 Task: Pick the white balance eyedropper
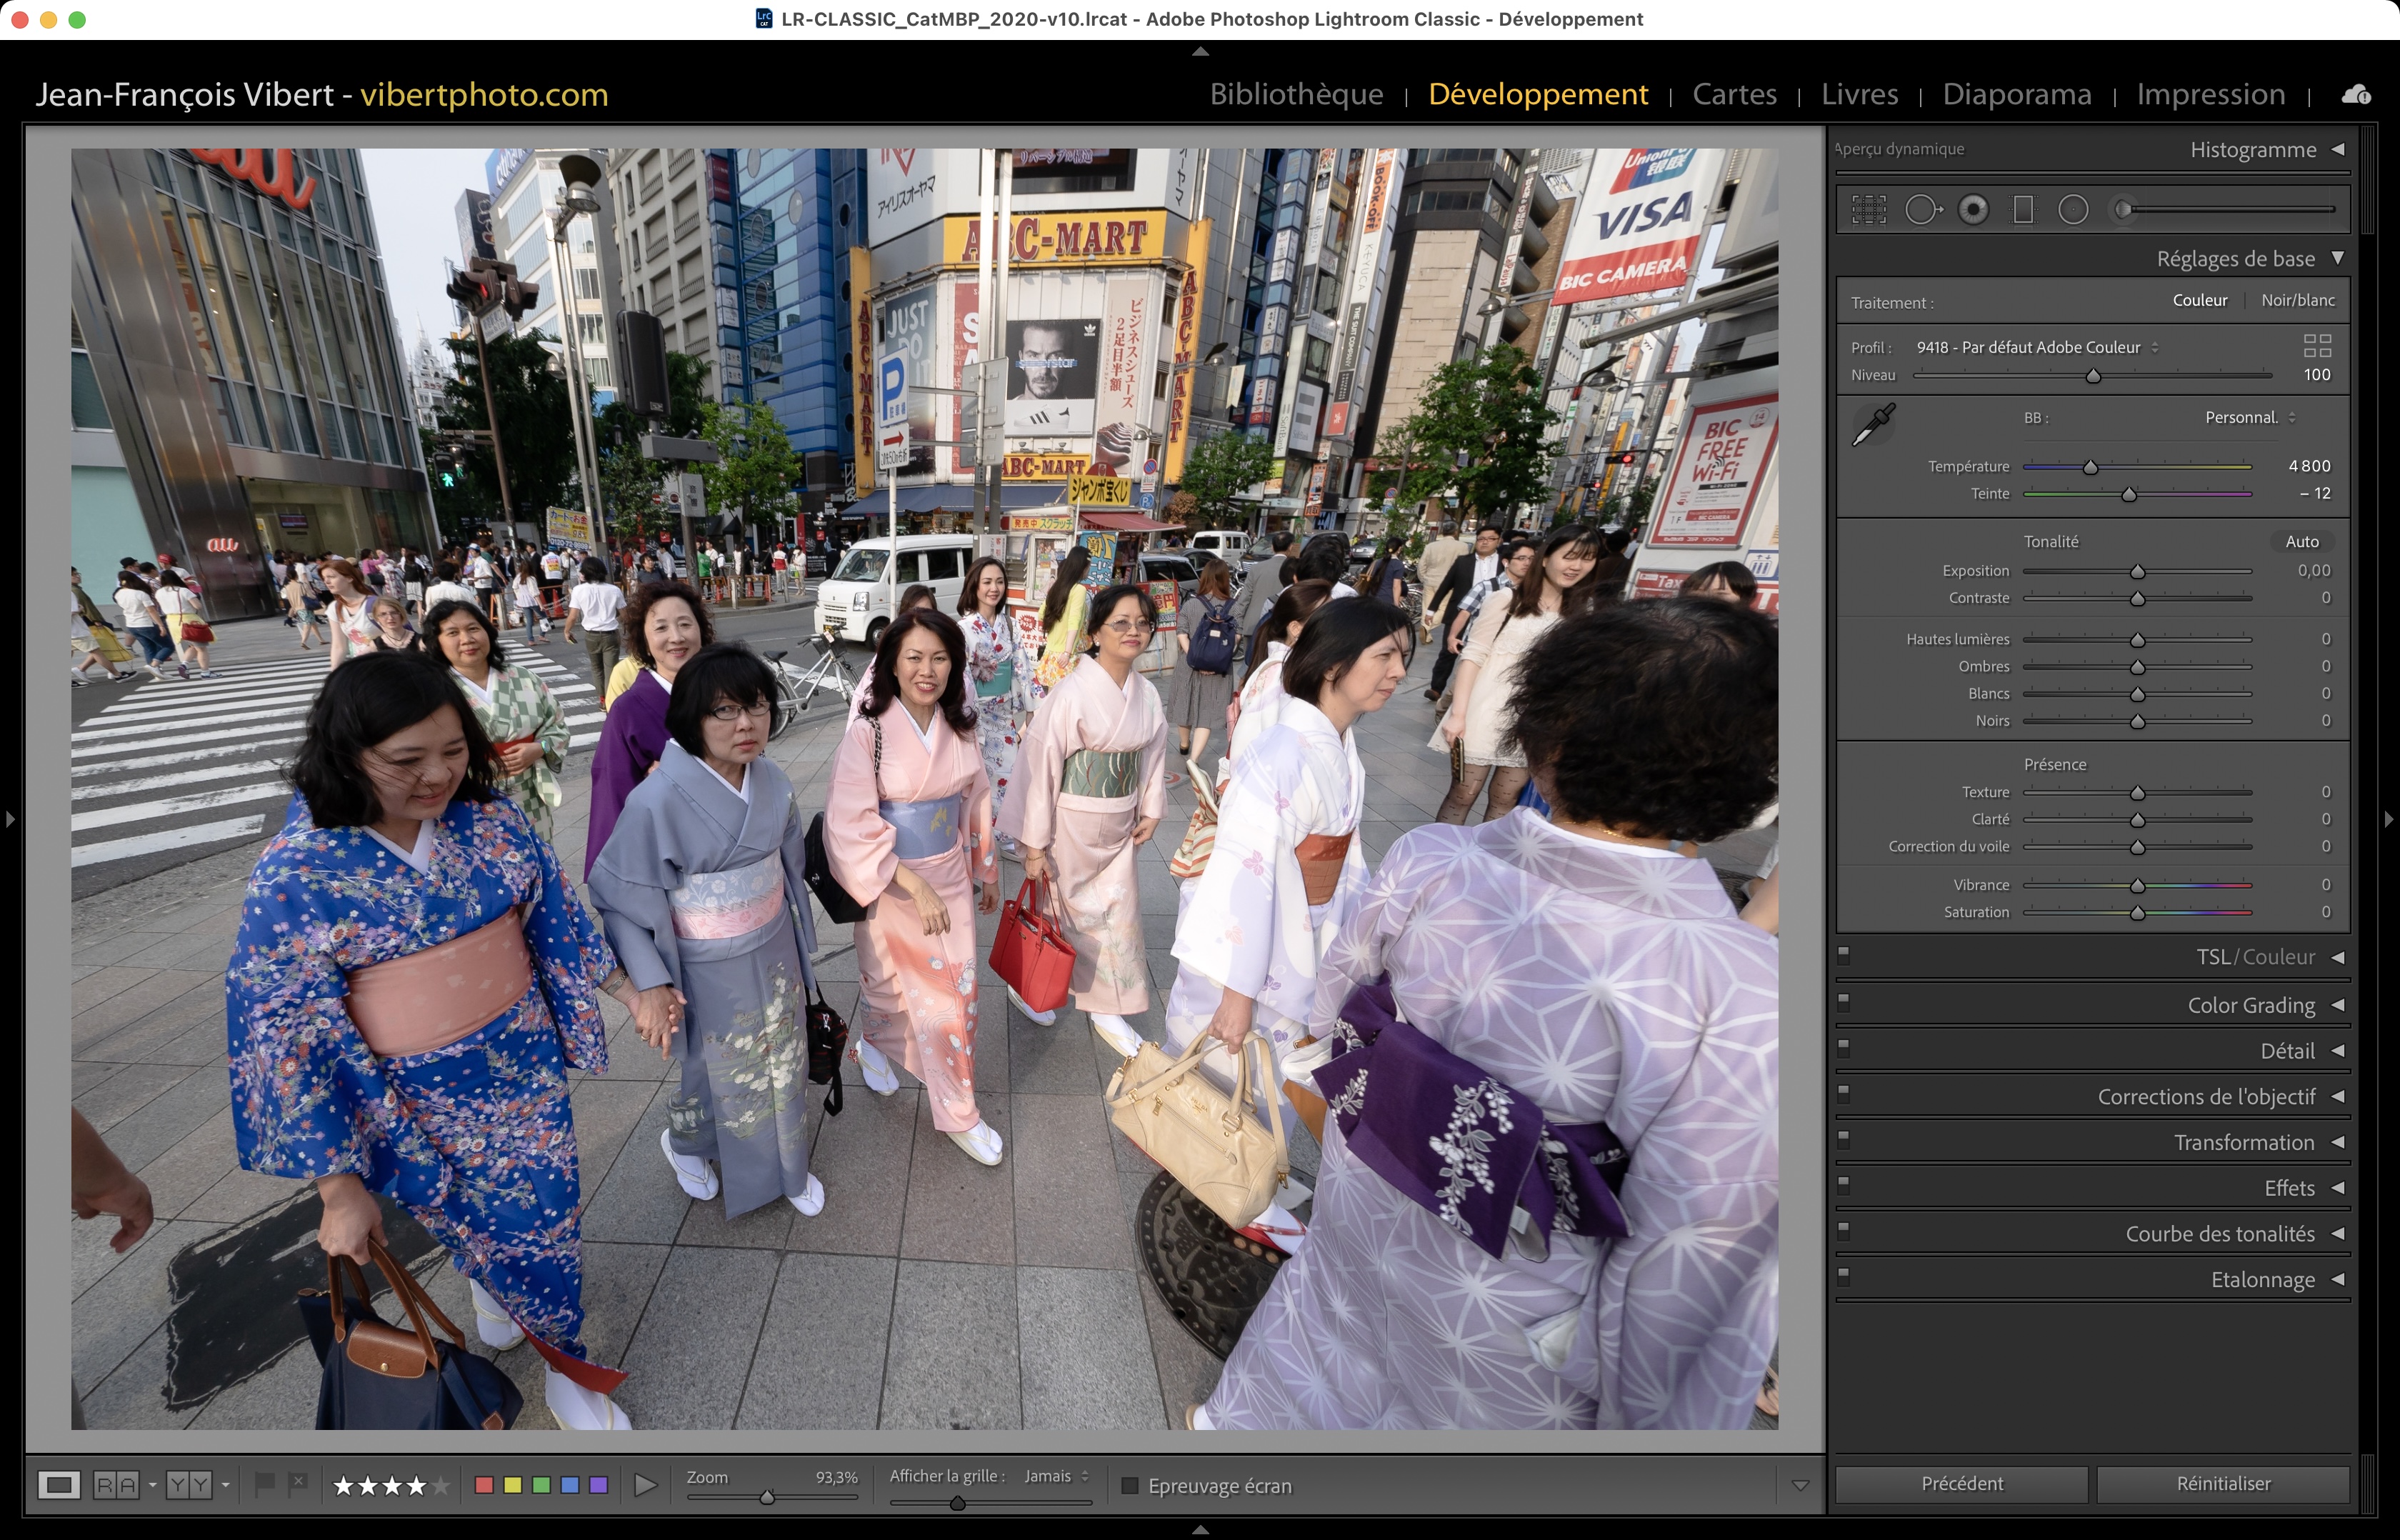click(1873, 425)
